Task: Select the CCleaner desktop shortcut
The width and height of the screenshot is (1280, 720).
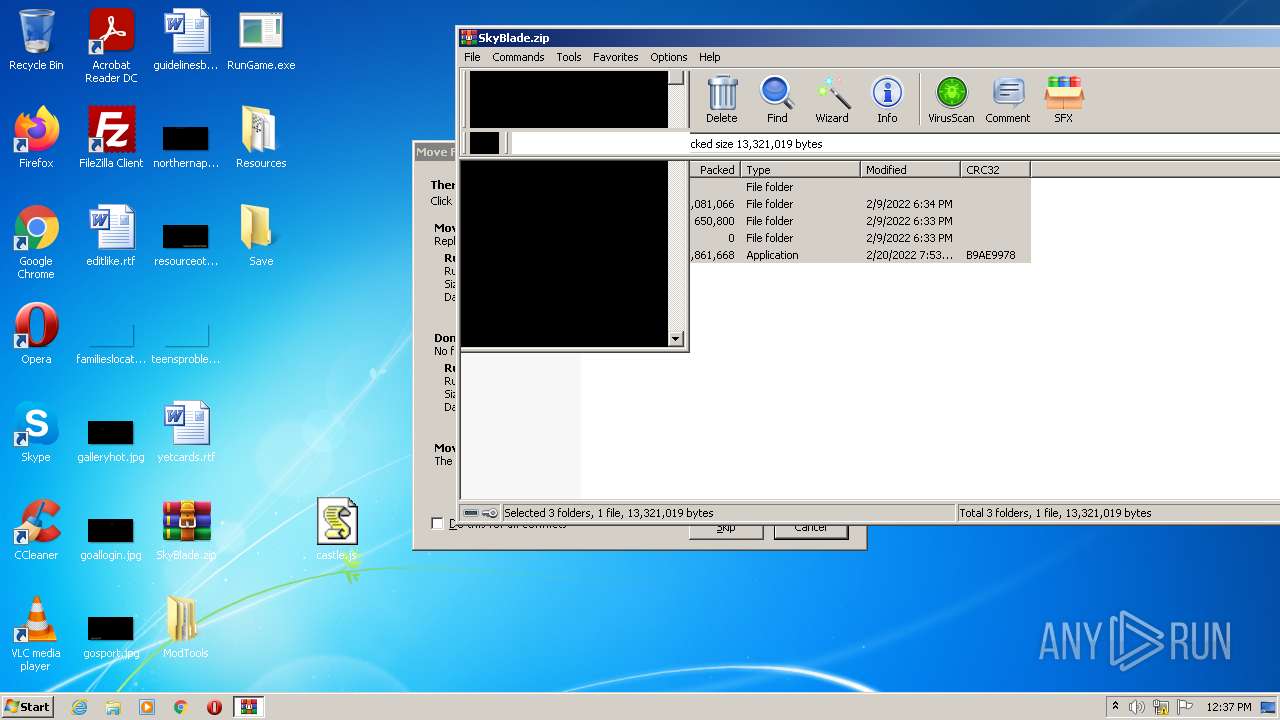Action: coord(36,531)
